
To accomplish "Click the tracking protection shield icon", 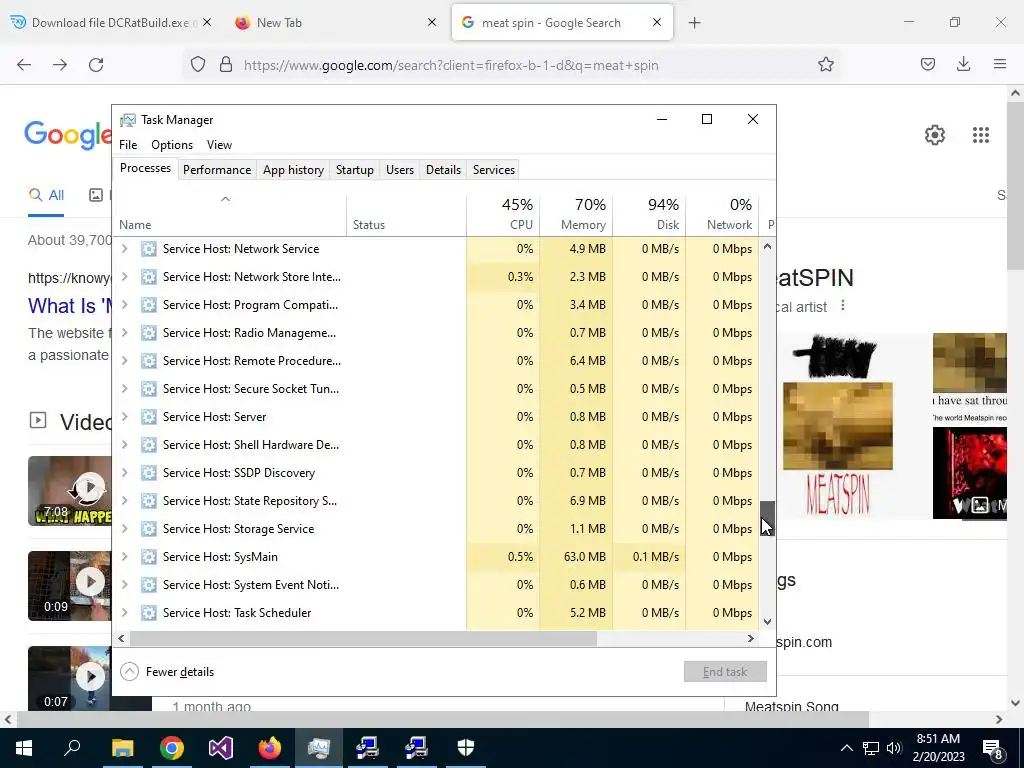I will 198,65.
